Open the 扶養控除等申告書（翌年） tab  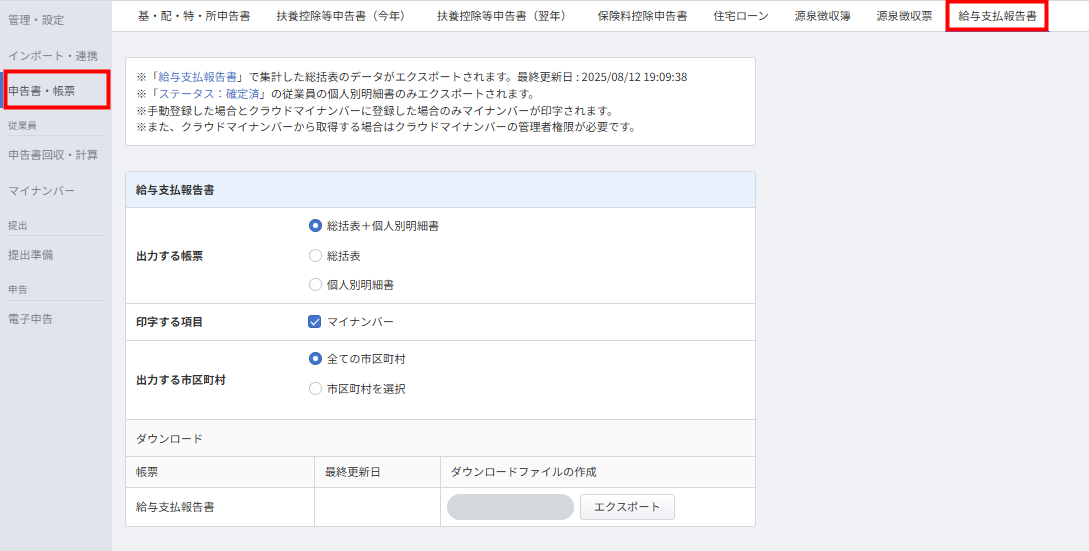501,16
